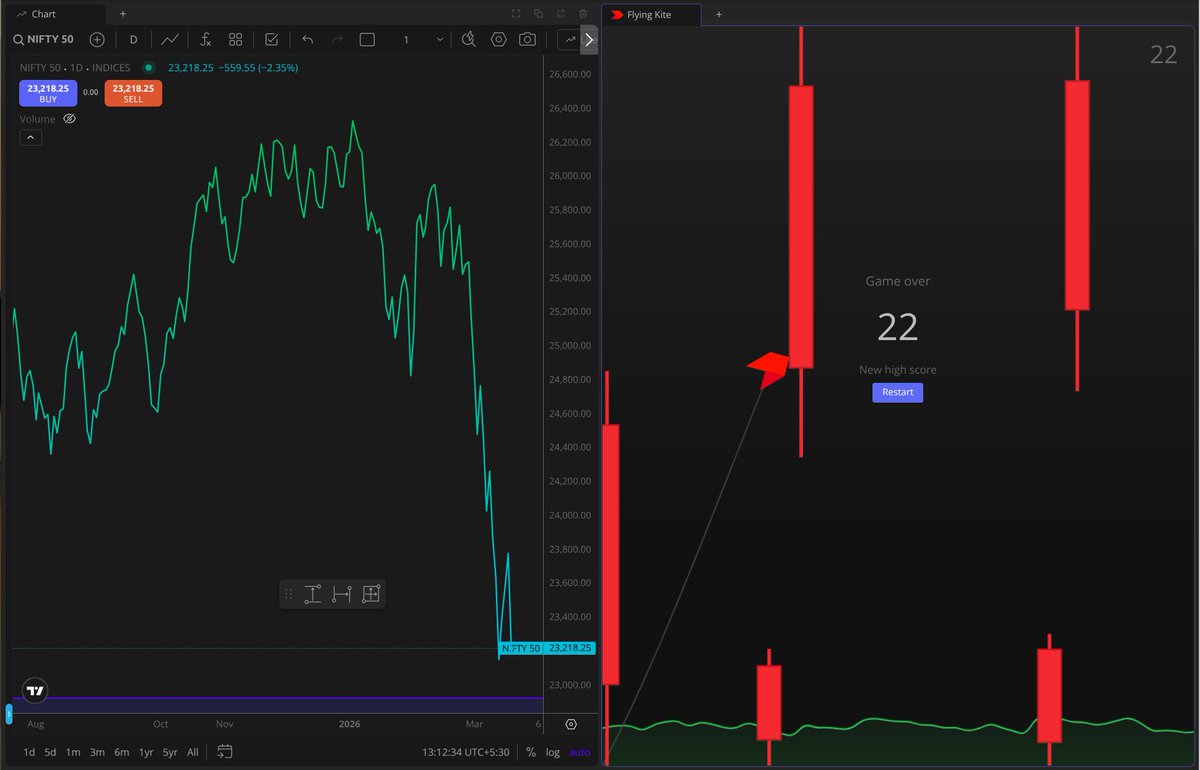Set the chart range to 5d
Screen dimensions: 1200x770
point(50,752)
